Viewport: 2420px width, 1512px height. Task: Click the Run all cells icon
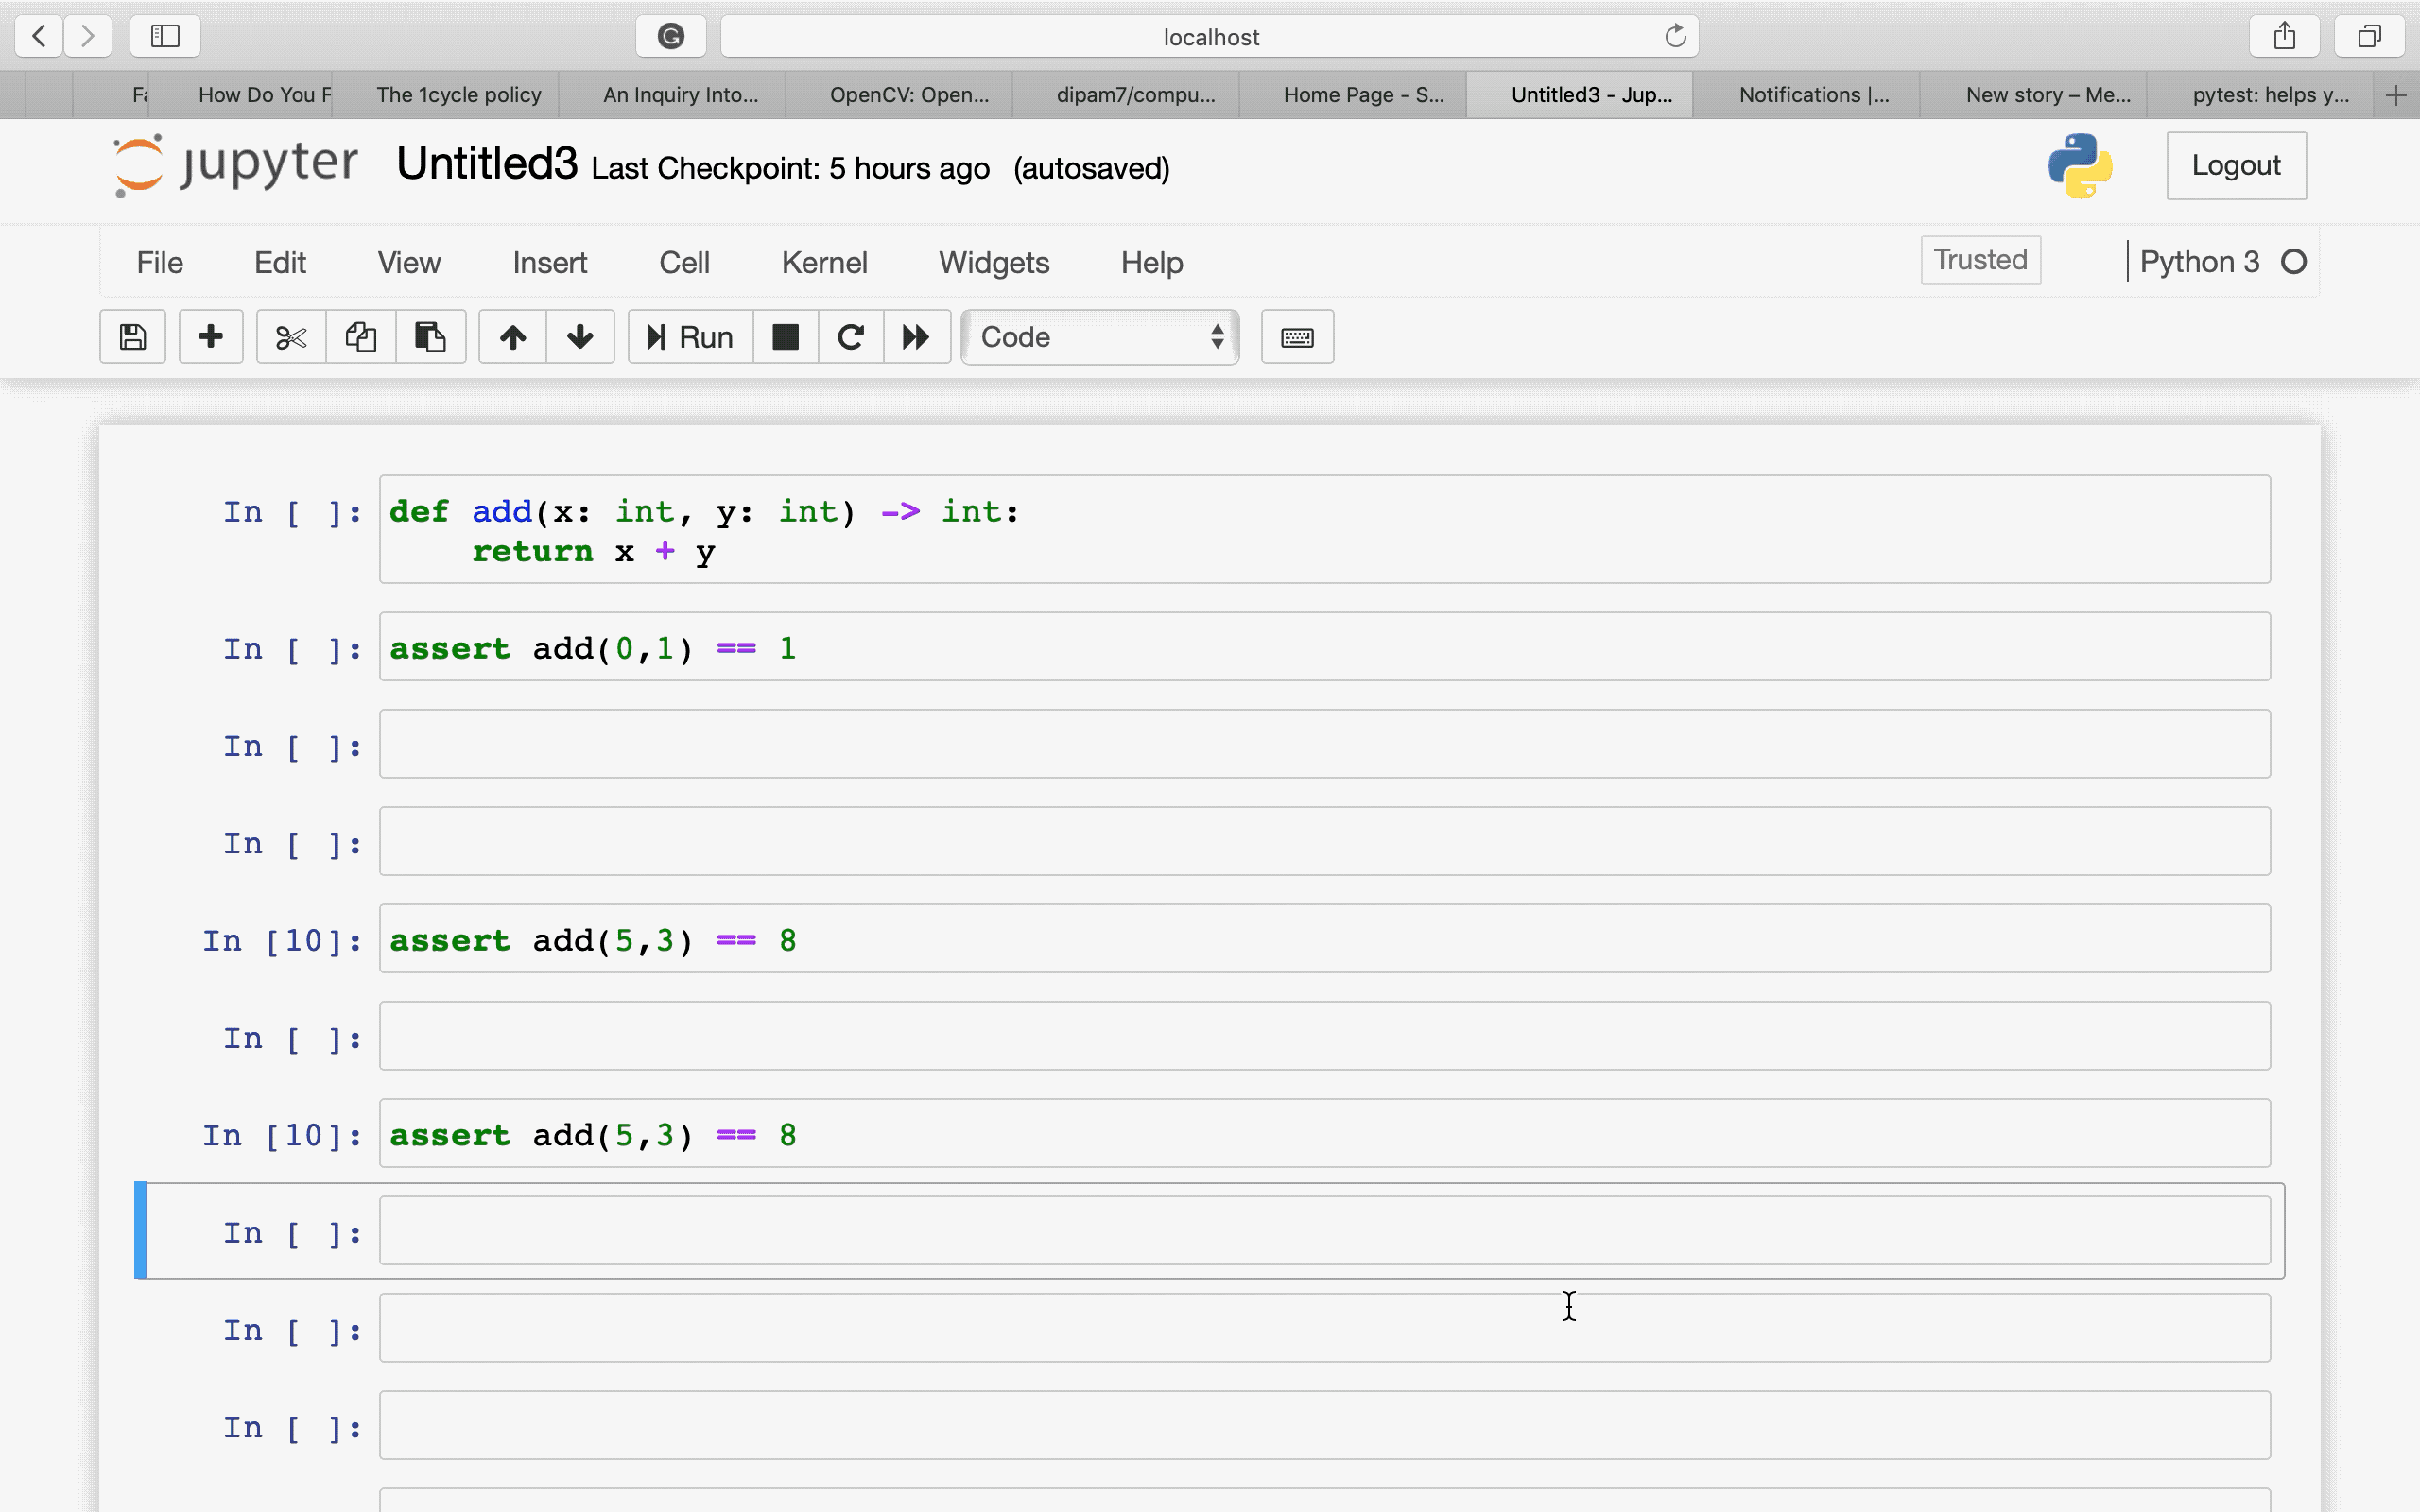click(915, 338)
